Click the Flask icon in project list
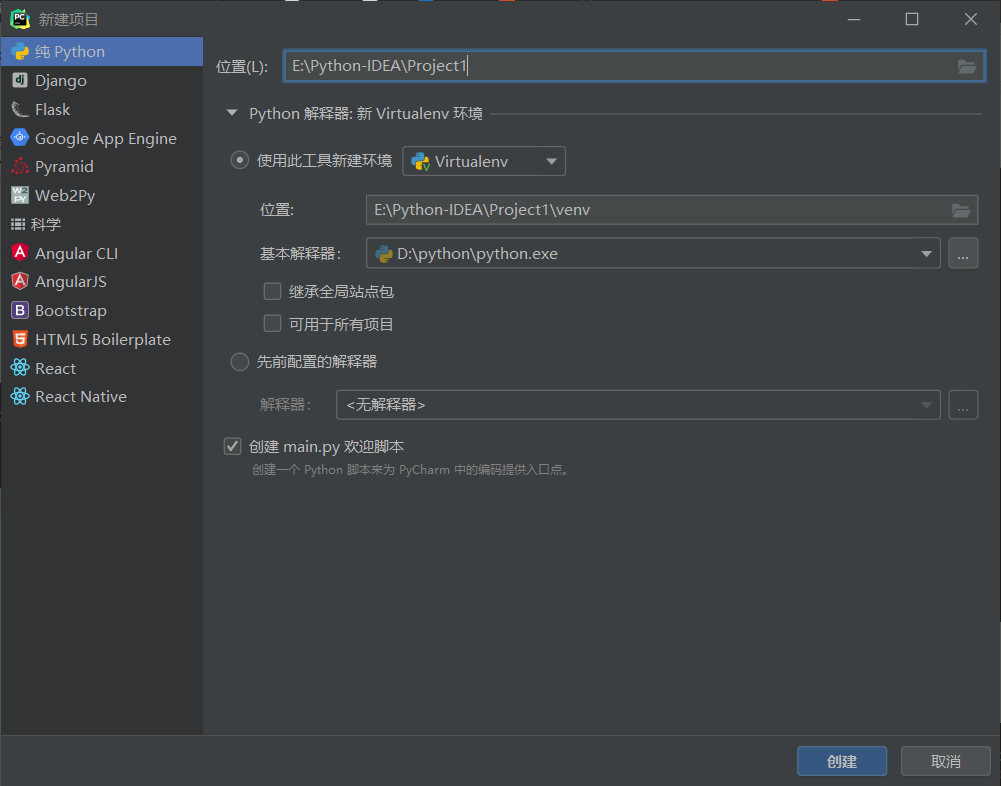The image size is (1001, 786). pos(20,109)
